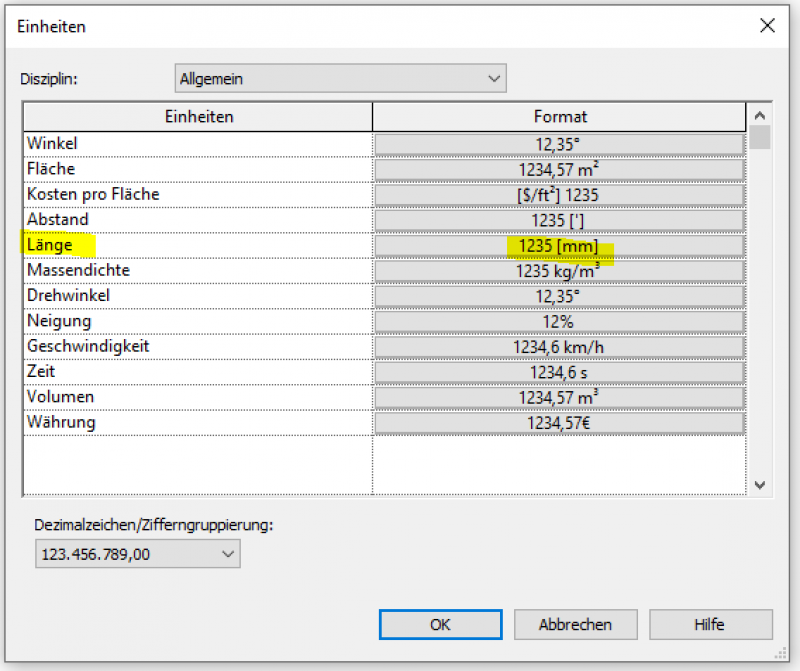
Task: Click the Einheiten column header
Action: tap(198, 117)
